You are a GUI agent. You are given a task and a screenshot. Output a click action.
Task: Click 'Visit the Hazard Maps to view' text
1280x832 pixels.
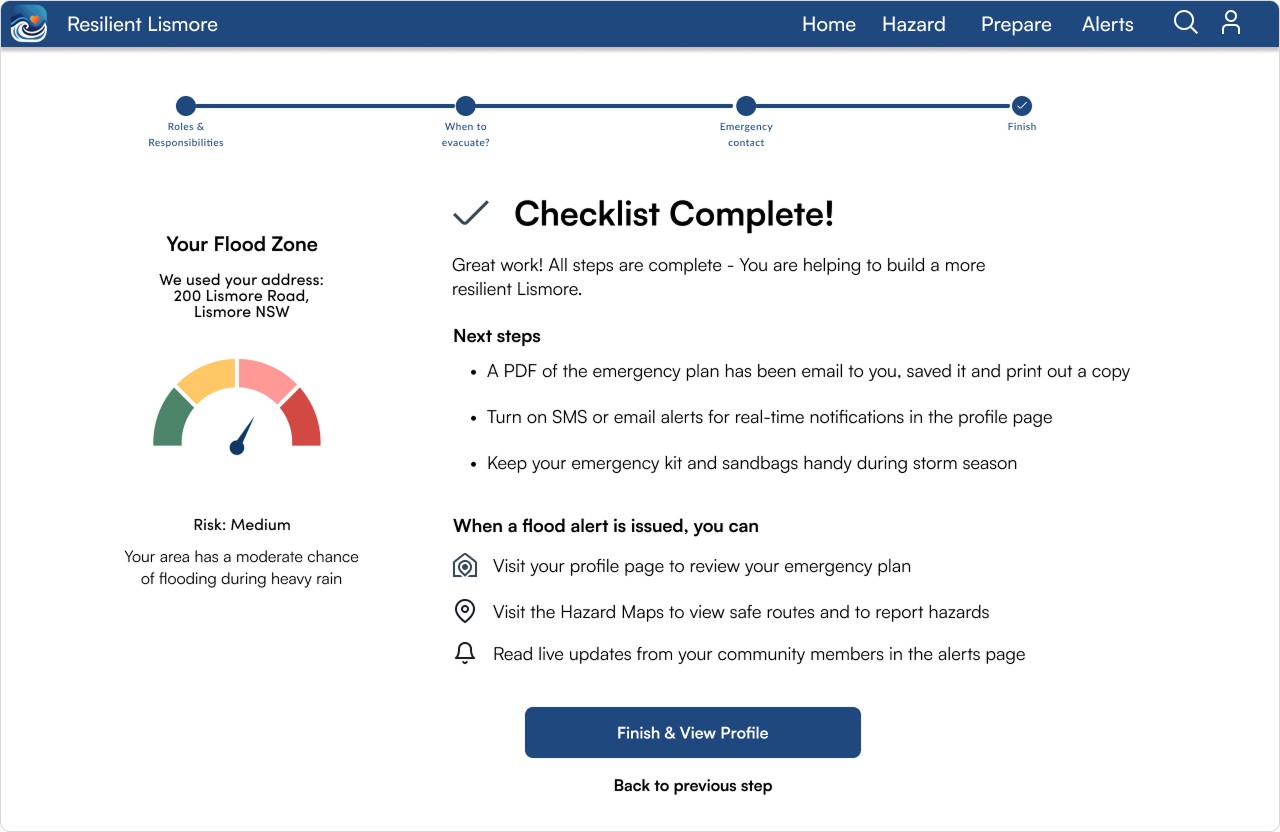tap(741, 612)
